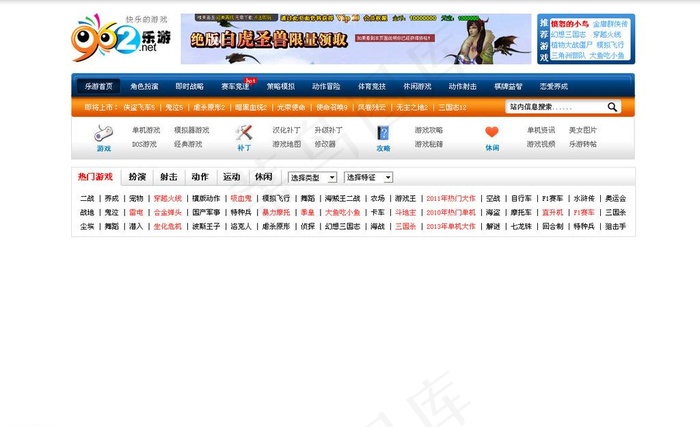Open the 乐游转帖 link
Image resolution: width=700 pixels, height=427 pixels.
[x=583, y=144]
